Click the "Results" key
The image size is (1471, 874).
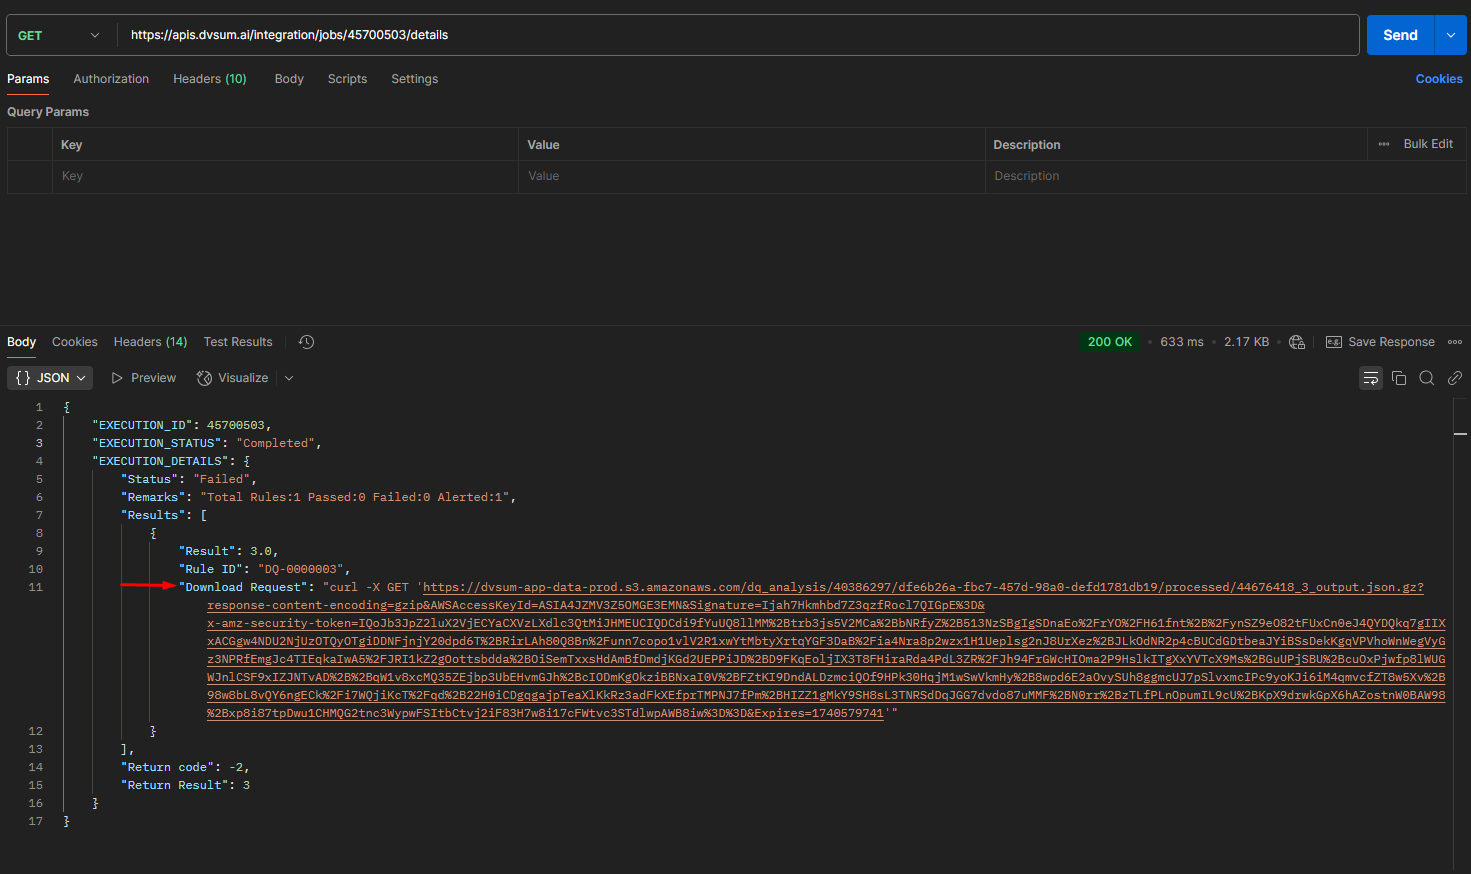(x=154, y=515)
